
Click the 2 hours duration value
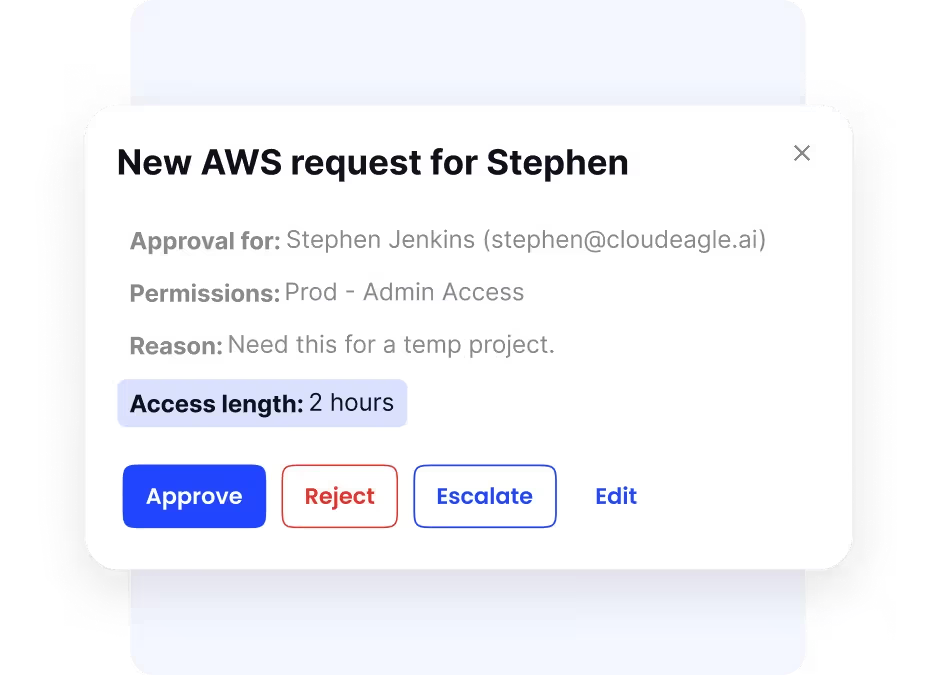pyautogui.click(x=352, y=403)
